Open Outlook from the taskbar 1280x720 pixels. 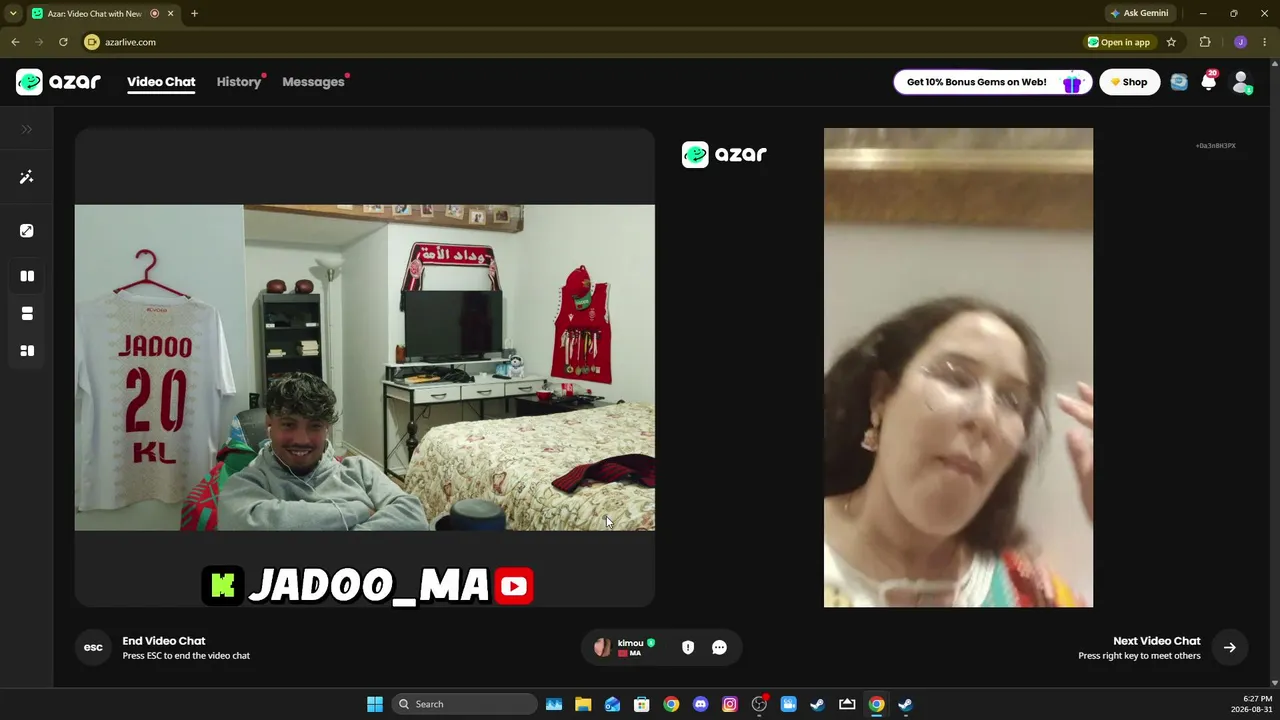tap(612, 704)
